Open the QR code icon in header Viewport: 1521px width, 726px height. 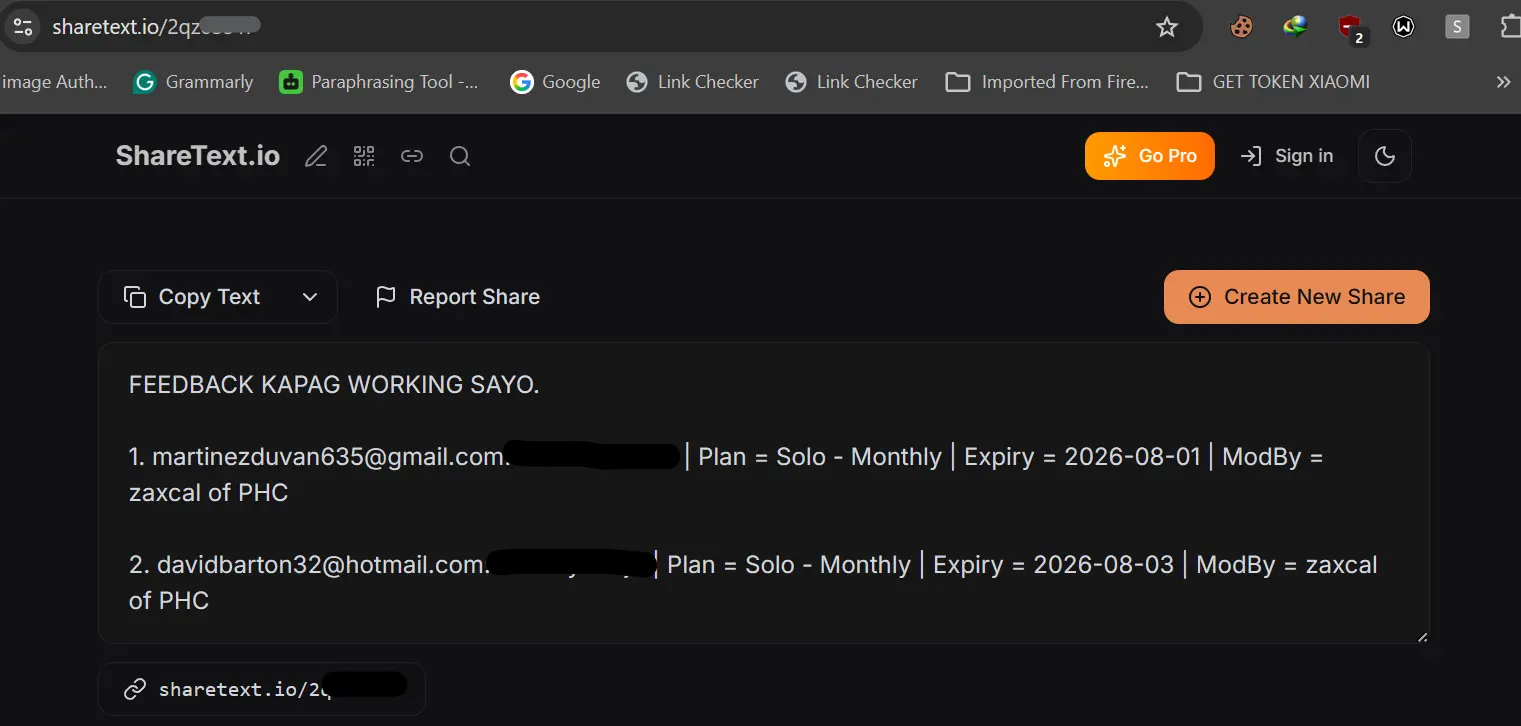pos(364,156)
